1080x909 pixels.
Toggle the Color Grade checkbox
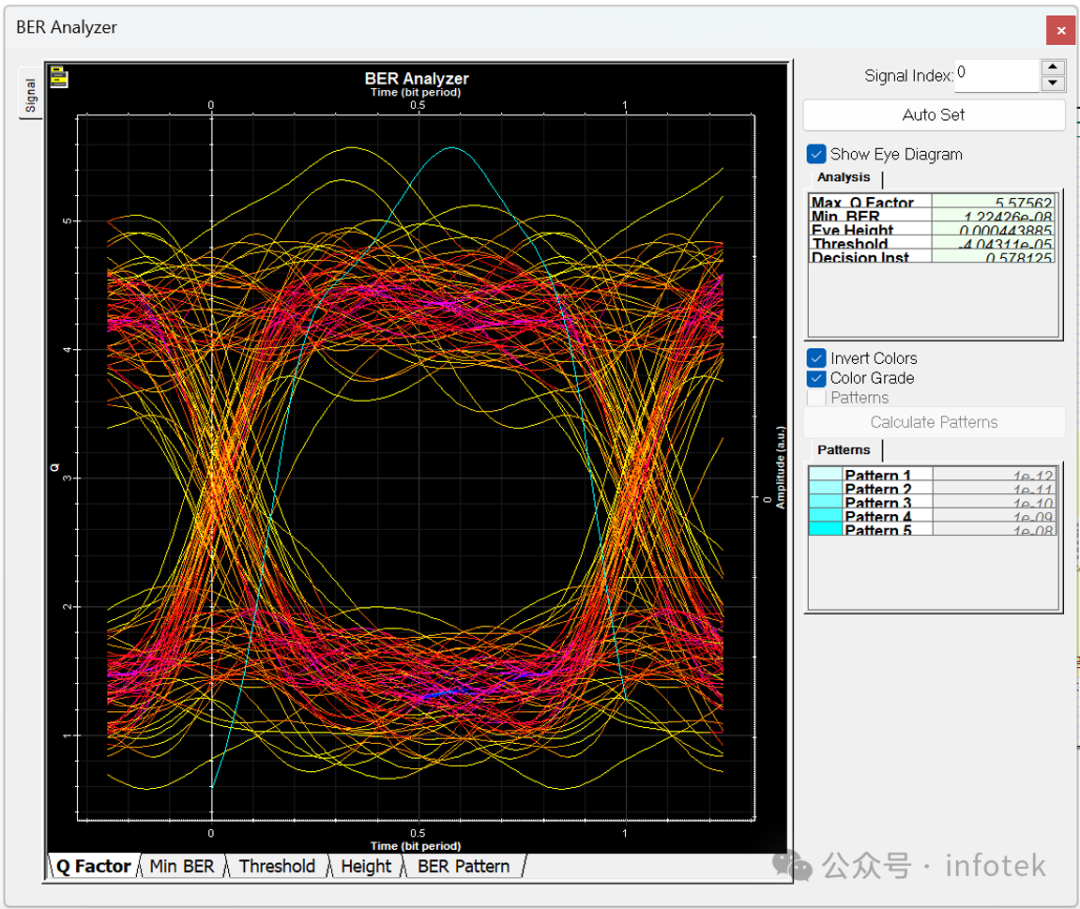coord(816,378)
